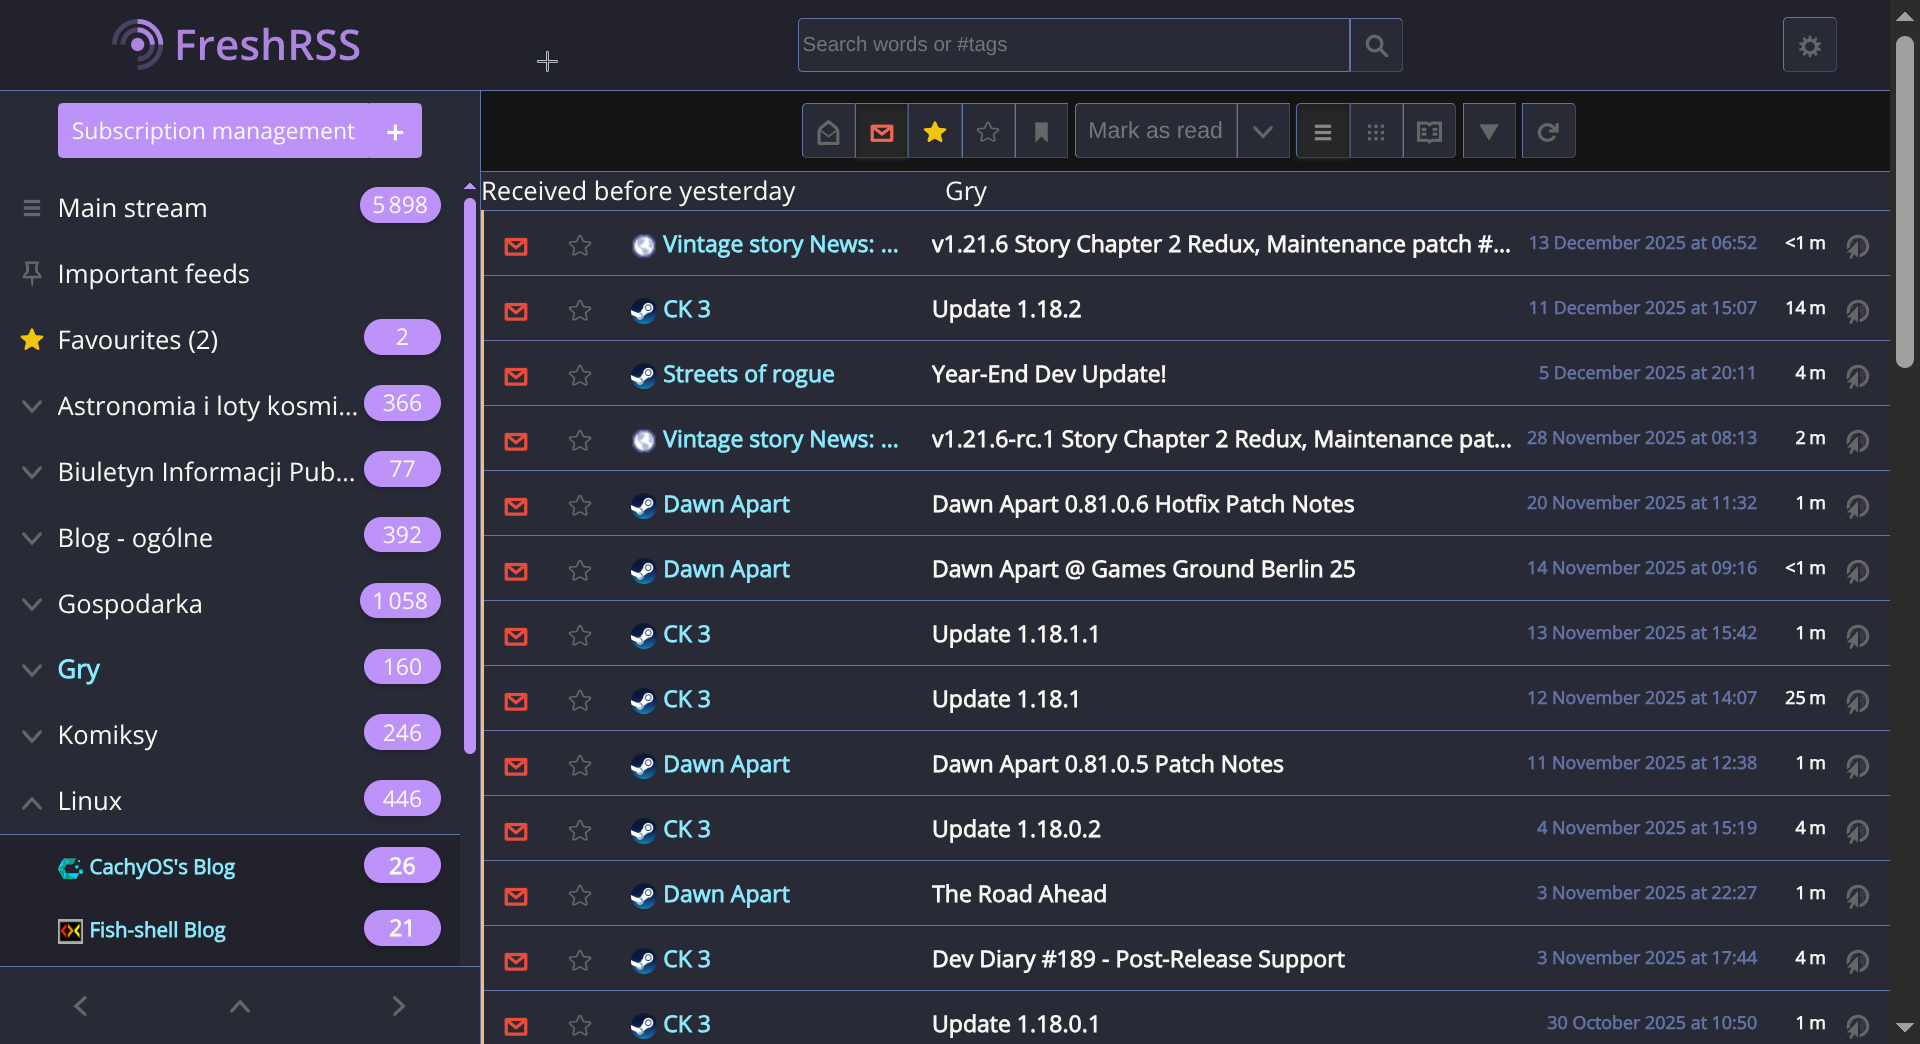Open Favourites (2)
This screenshot has height=1044, width=1920.
pyautogui.click(x=138, y=340)
